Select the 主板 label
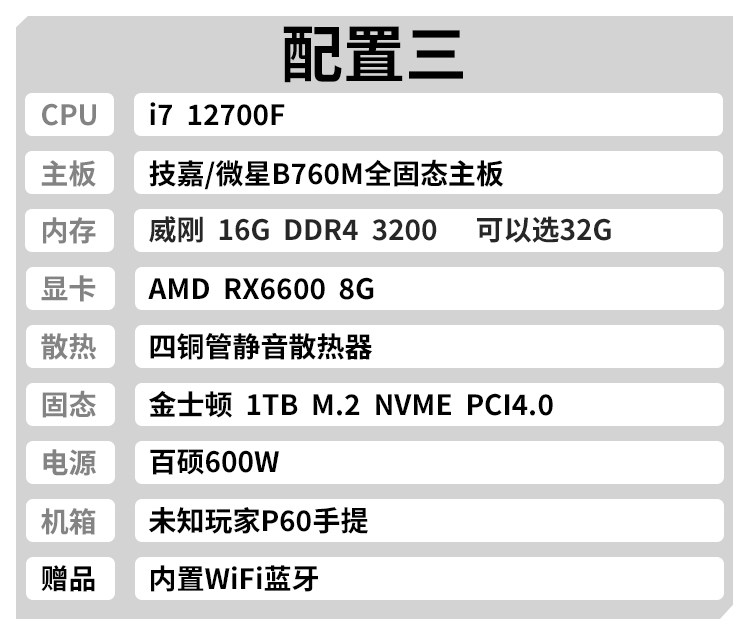This screenshot has width=750, height=641. click(69, 173)
